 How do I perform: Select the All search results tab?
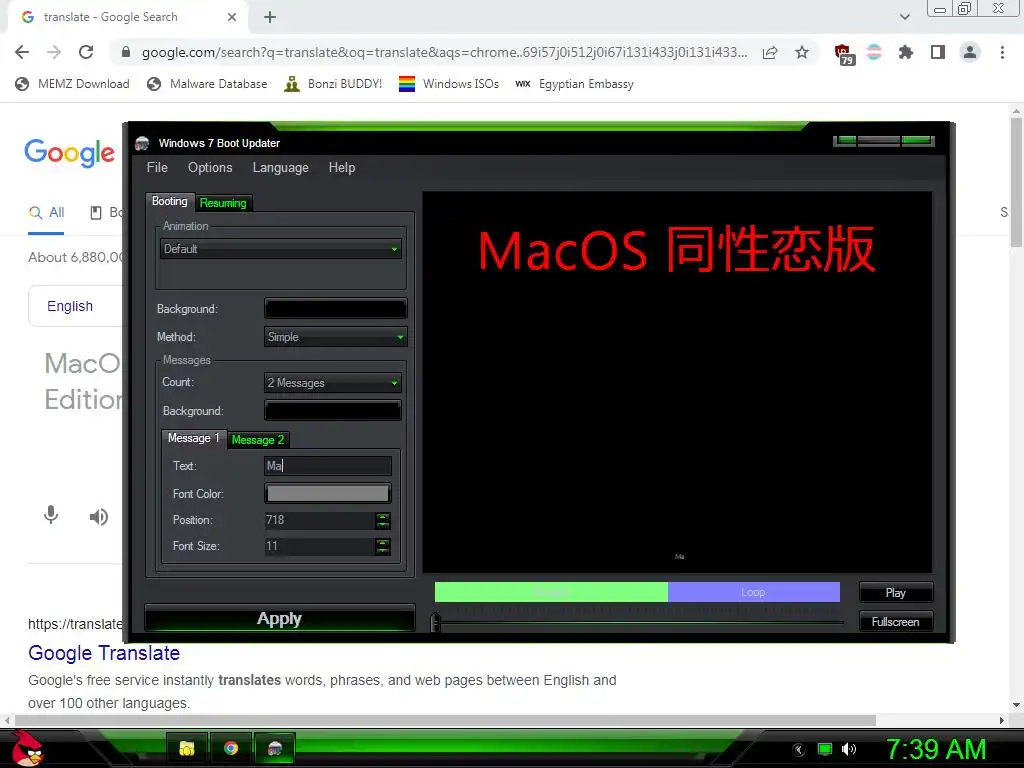(x=46, y=213)
